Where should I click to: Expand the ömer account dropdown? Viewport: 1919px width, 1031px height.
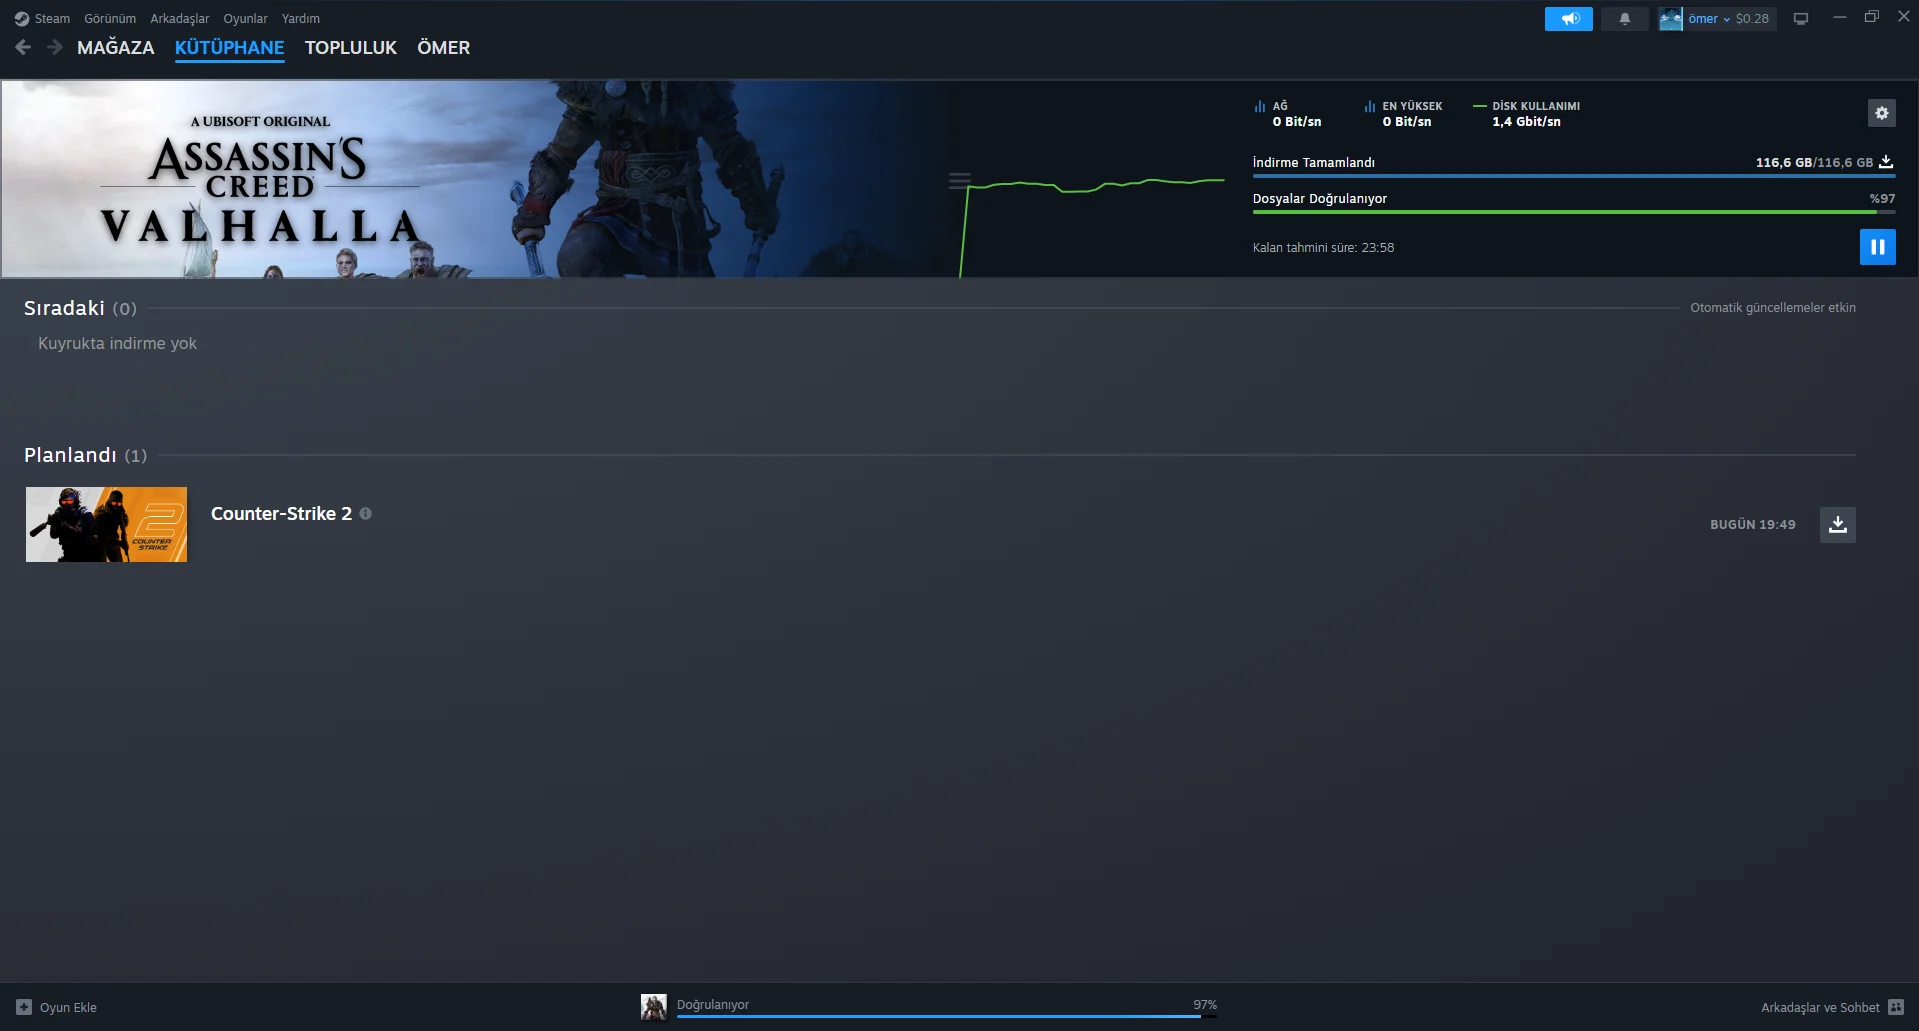click(x=1709, y=19)
